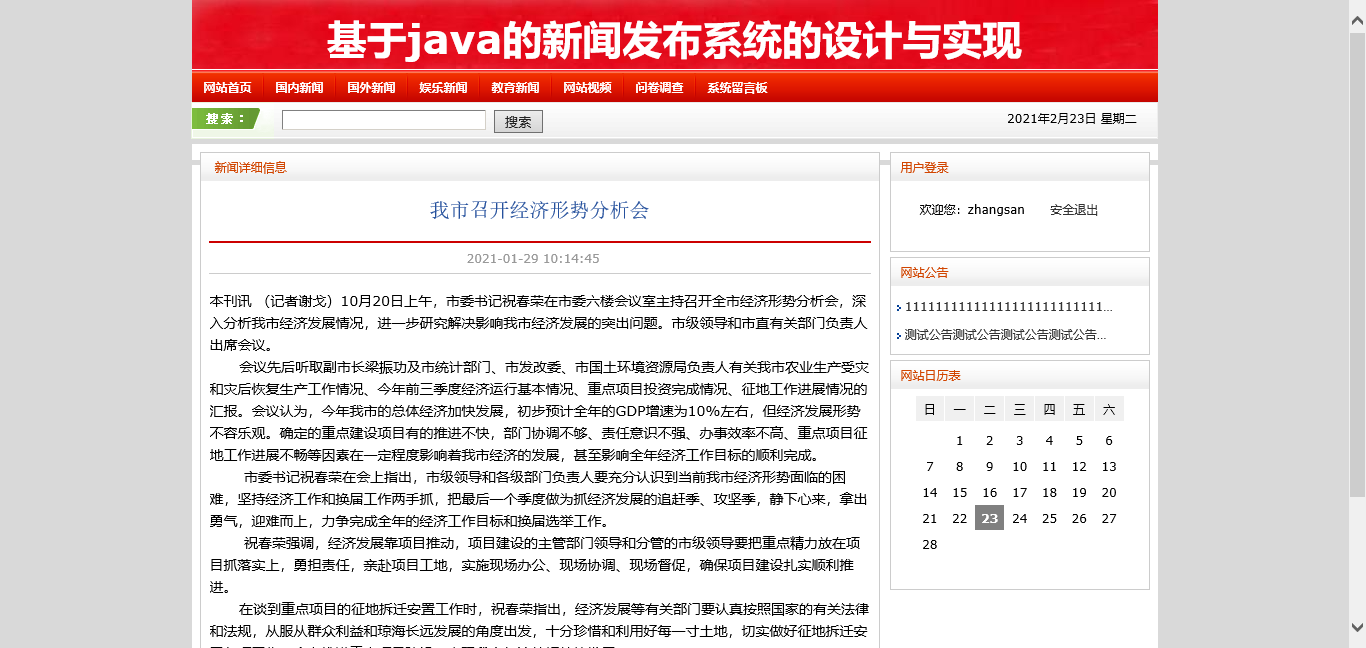Select calendar day 12

click(x=1079, y=467)
